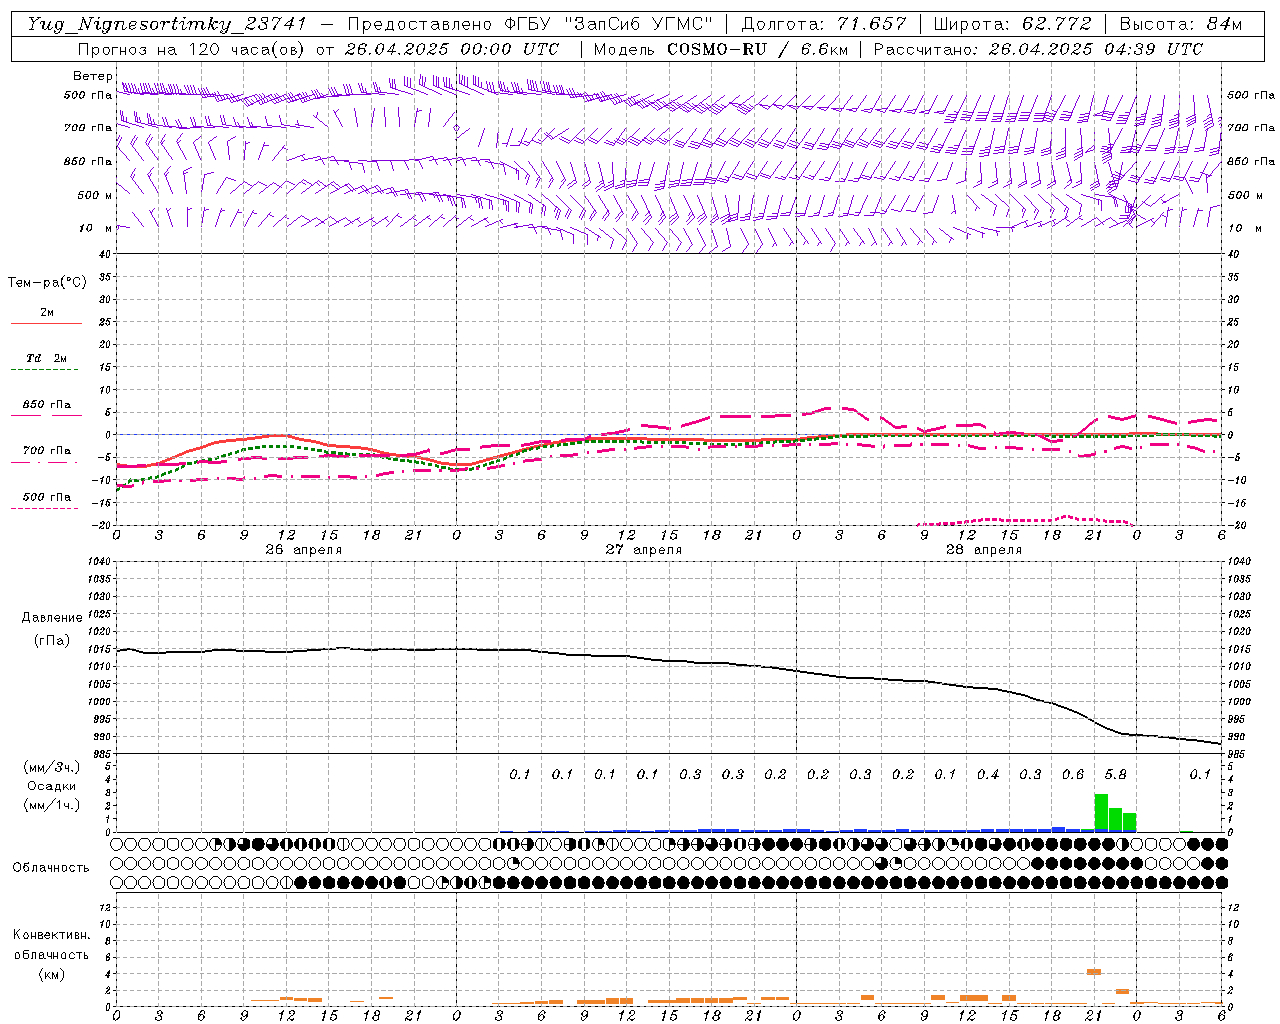Viewport: 1280px width, 1024px height.
Task: Click the "Ветер" wind panel label
Action: 93,76
